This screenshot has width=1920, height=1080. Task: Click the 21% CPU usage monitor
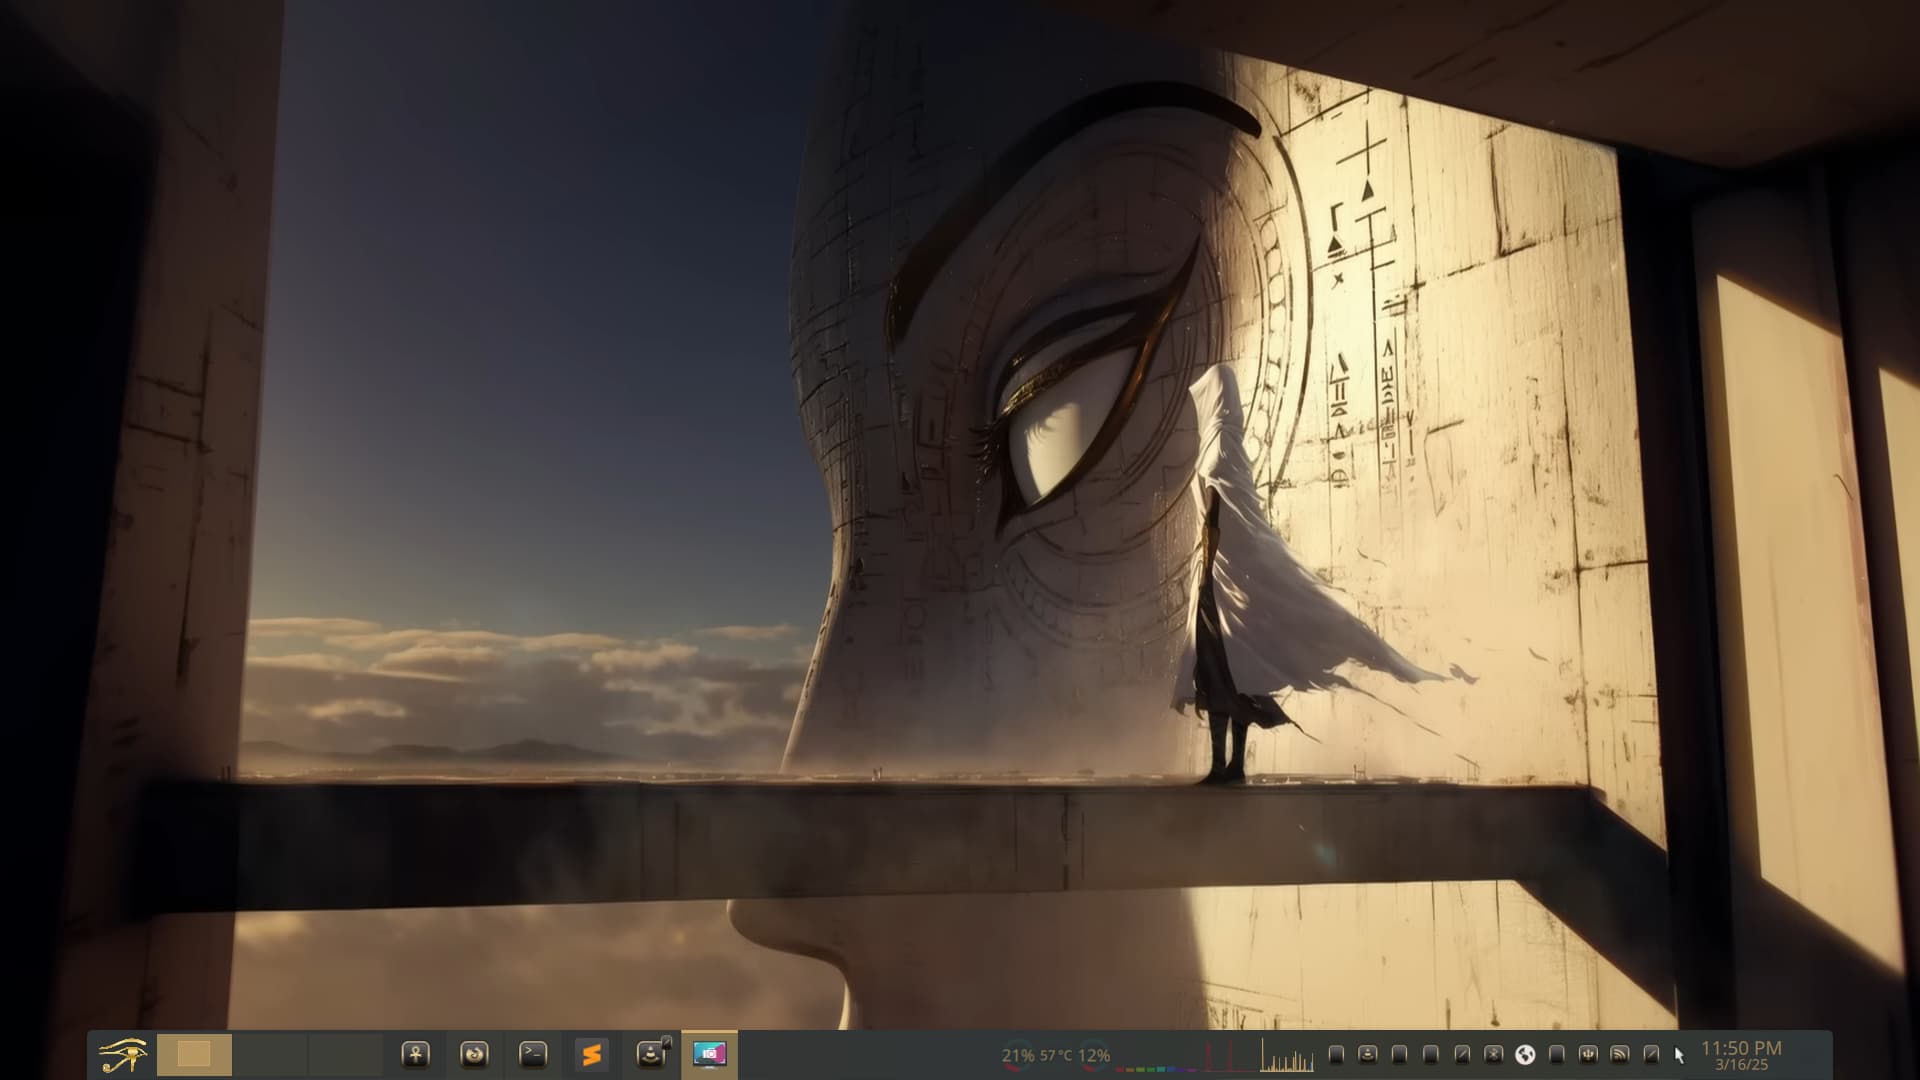[1018, 1055]
